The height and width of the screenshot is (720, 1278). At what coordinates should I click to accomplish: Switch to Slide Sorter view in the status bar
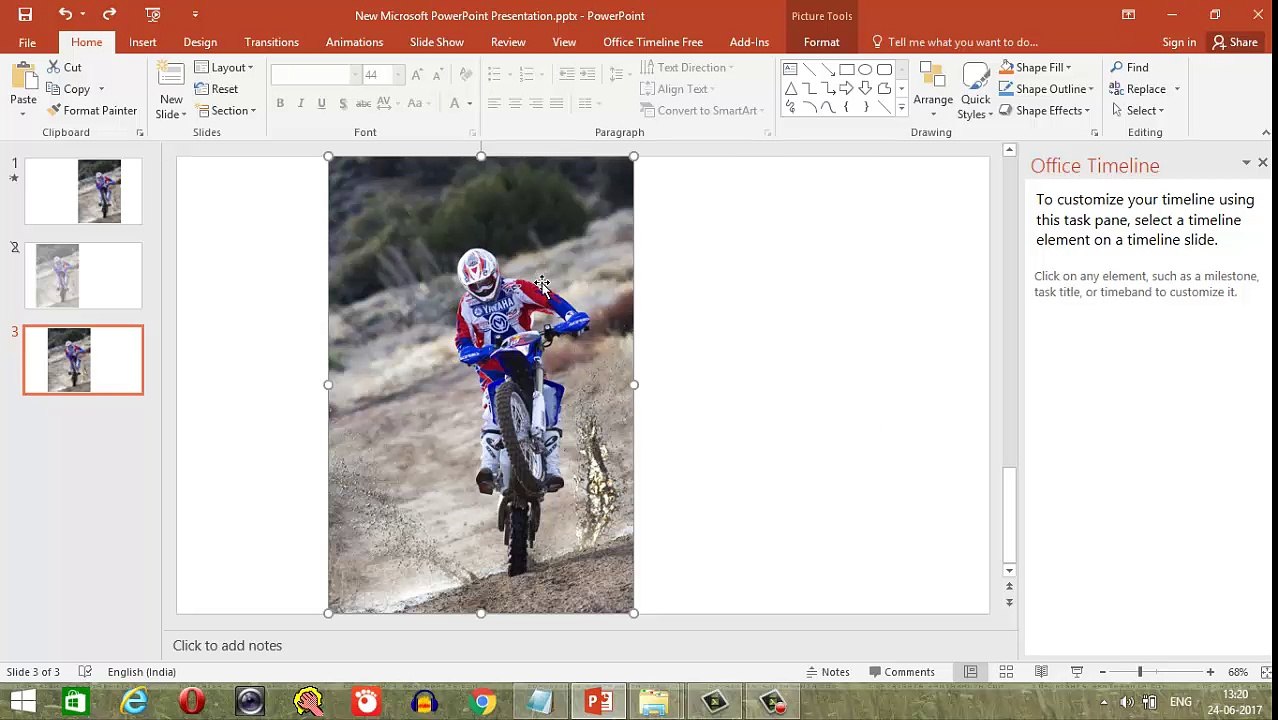[1006, 672]
